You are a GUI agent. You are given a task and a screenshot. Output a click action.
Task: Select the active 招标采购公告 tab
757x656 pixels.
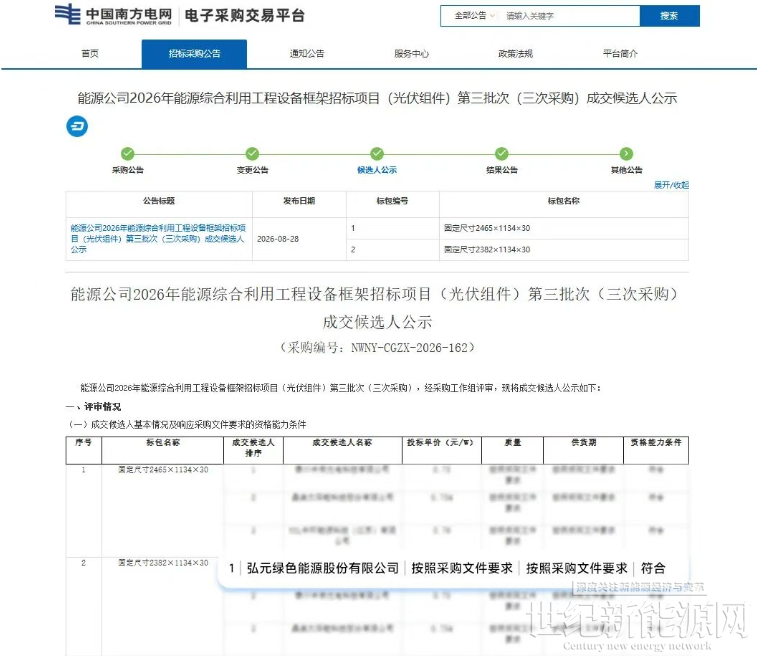[195, 54]
